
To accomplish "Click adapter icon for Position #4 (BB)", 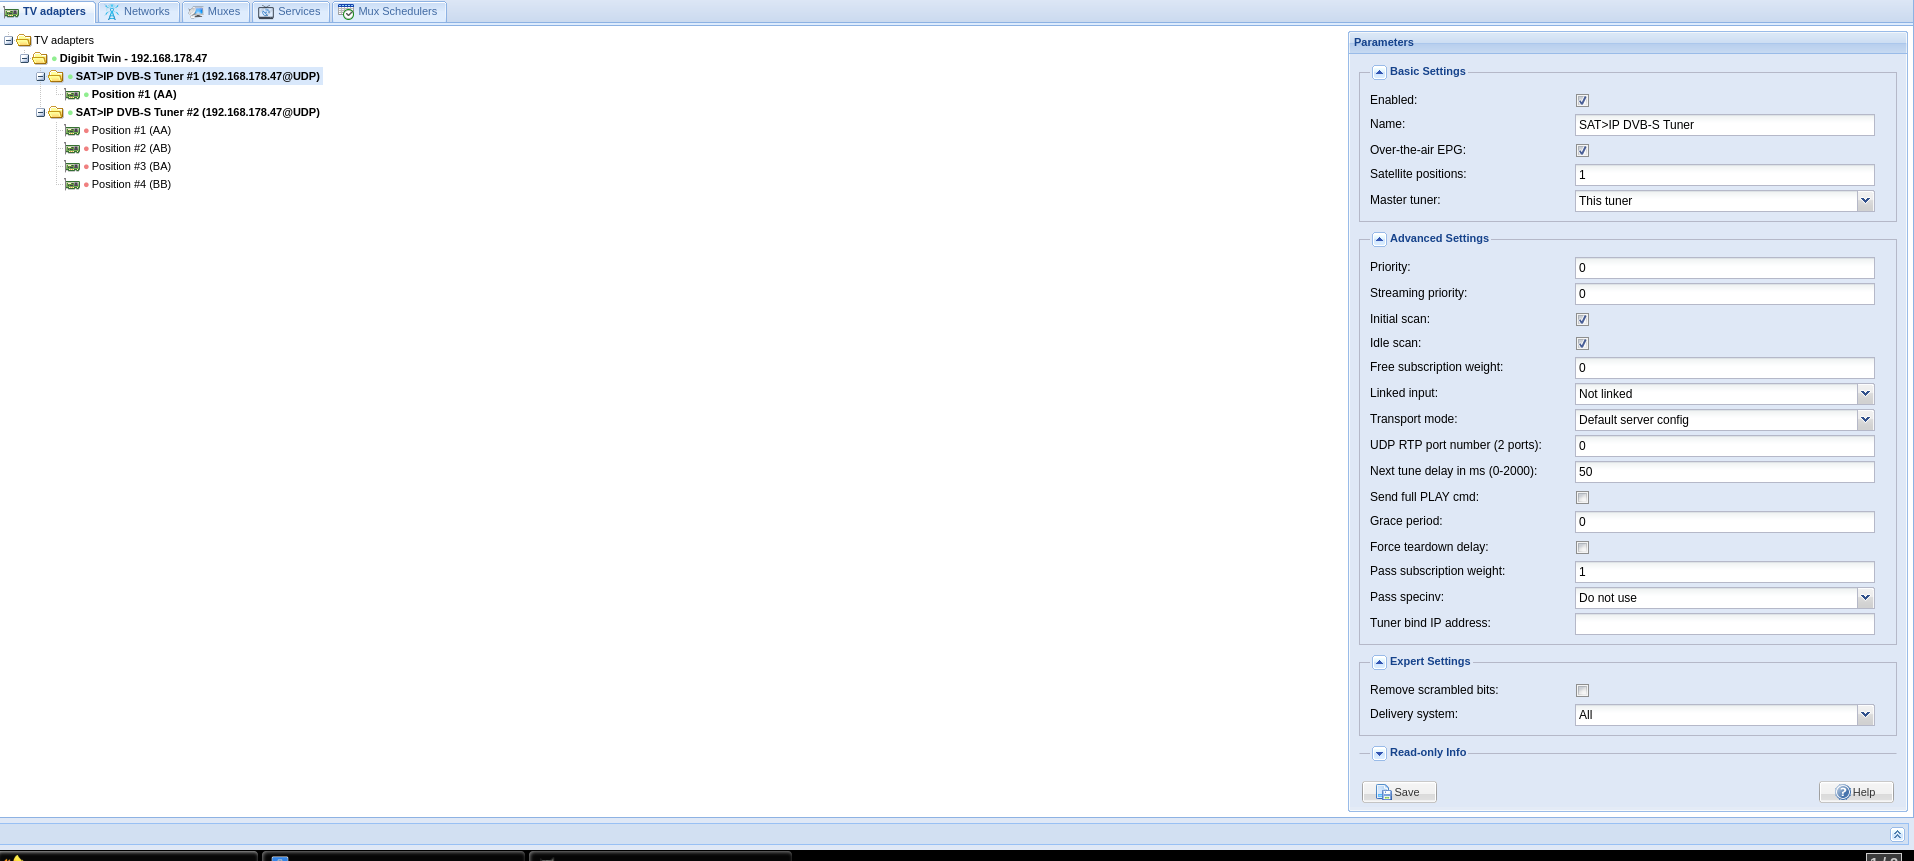I will point(72,185).
